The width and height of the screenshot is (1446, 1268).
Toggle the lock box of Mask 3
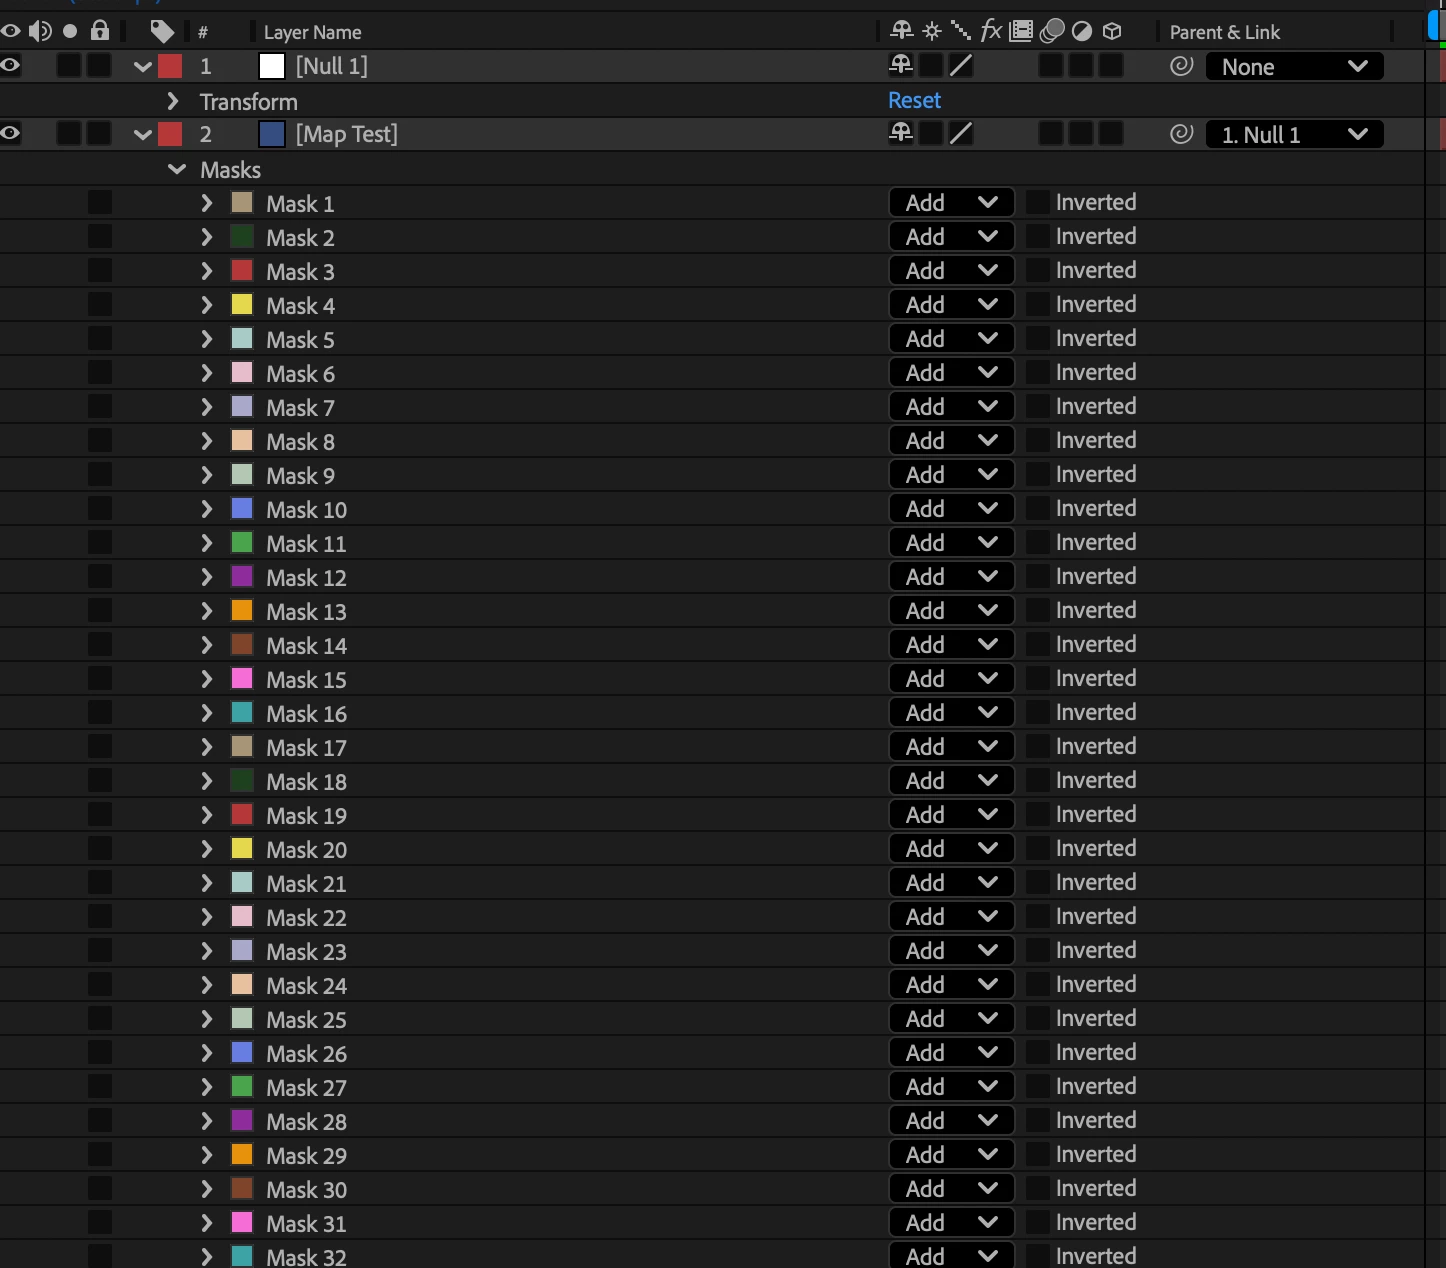click(x=100, y=270)
